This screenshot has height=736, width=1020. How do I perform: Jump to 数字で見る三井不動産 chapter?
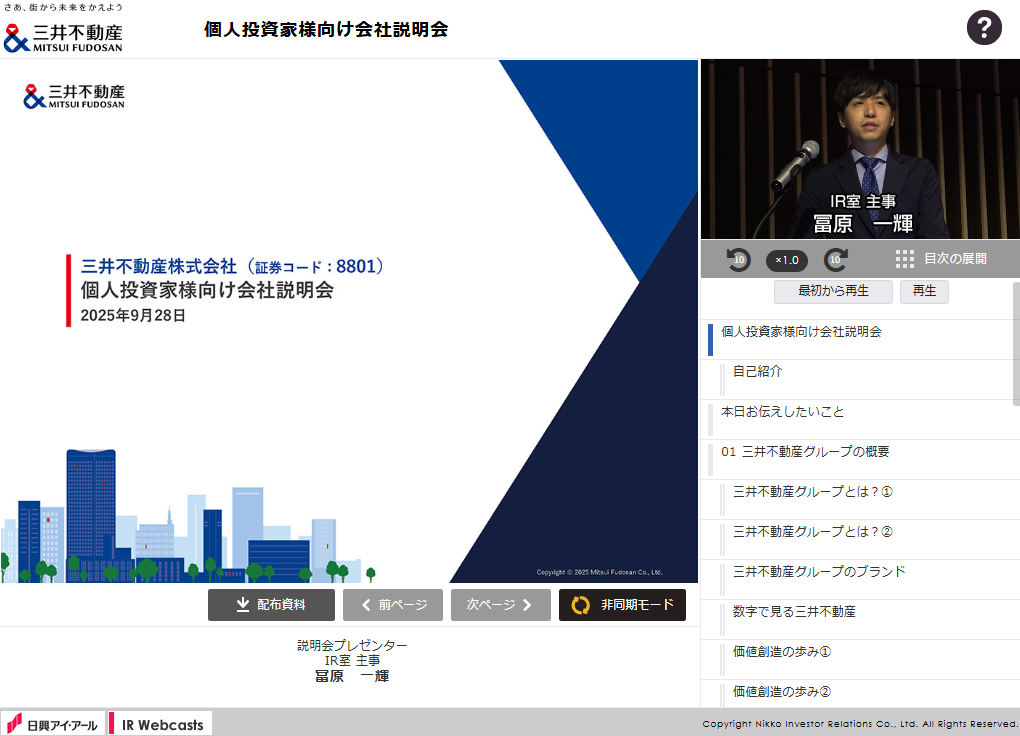click(794, 612)
